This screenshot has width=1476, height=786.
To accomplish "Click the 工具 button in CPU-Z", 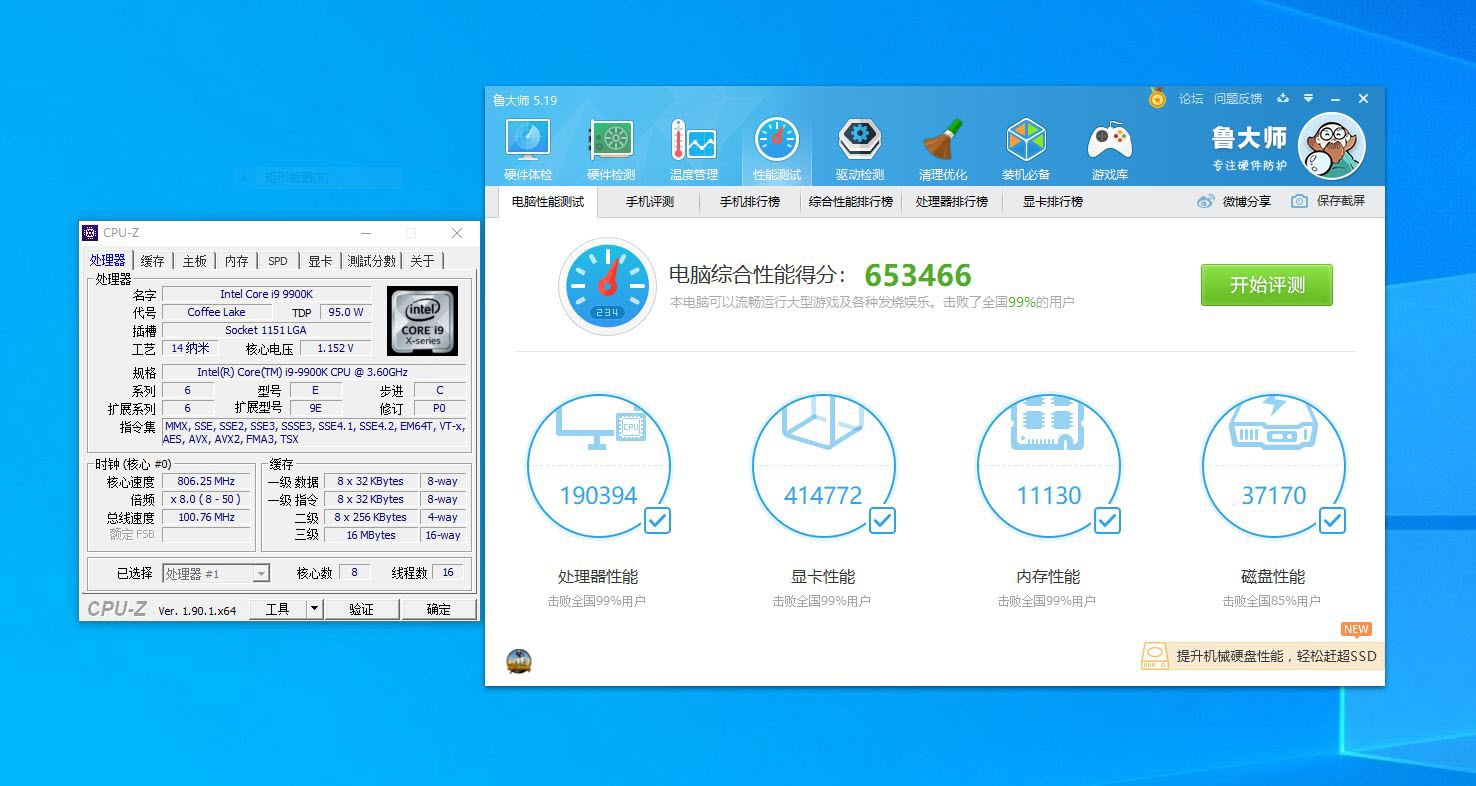I will tap(277, 609).
